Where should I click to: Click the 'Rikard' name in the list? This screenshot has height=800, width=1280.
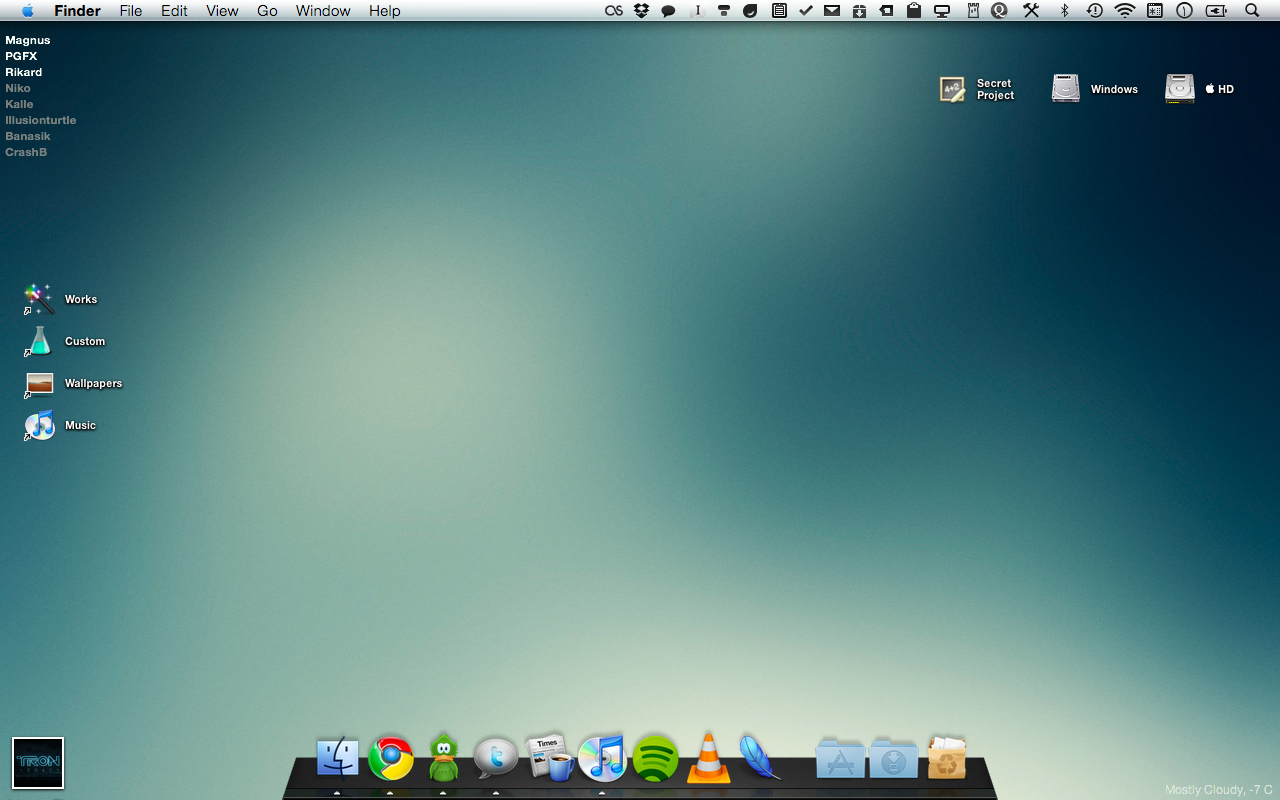click(24, 72)
